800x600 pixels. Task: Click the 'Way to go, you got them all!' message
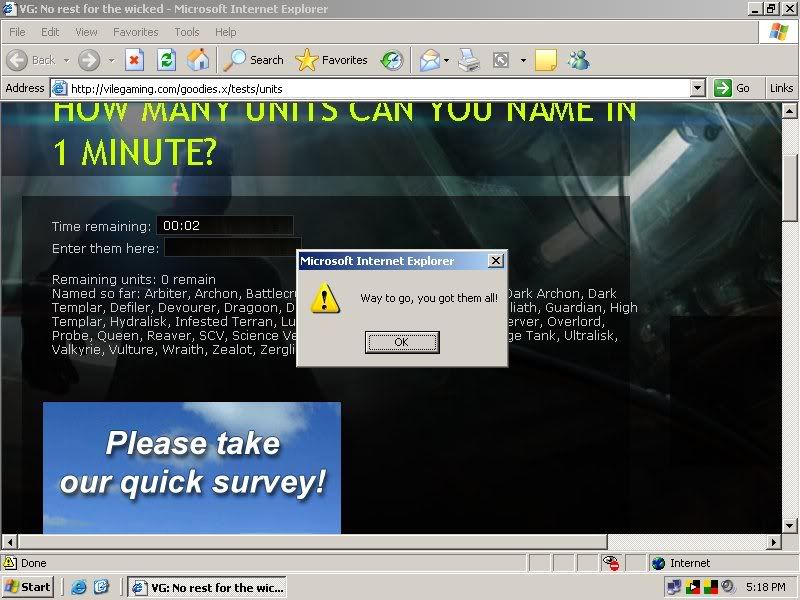pos(429,298)
